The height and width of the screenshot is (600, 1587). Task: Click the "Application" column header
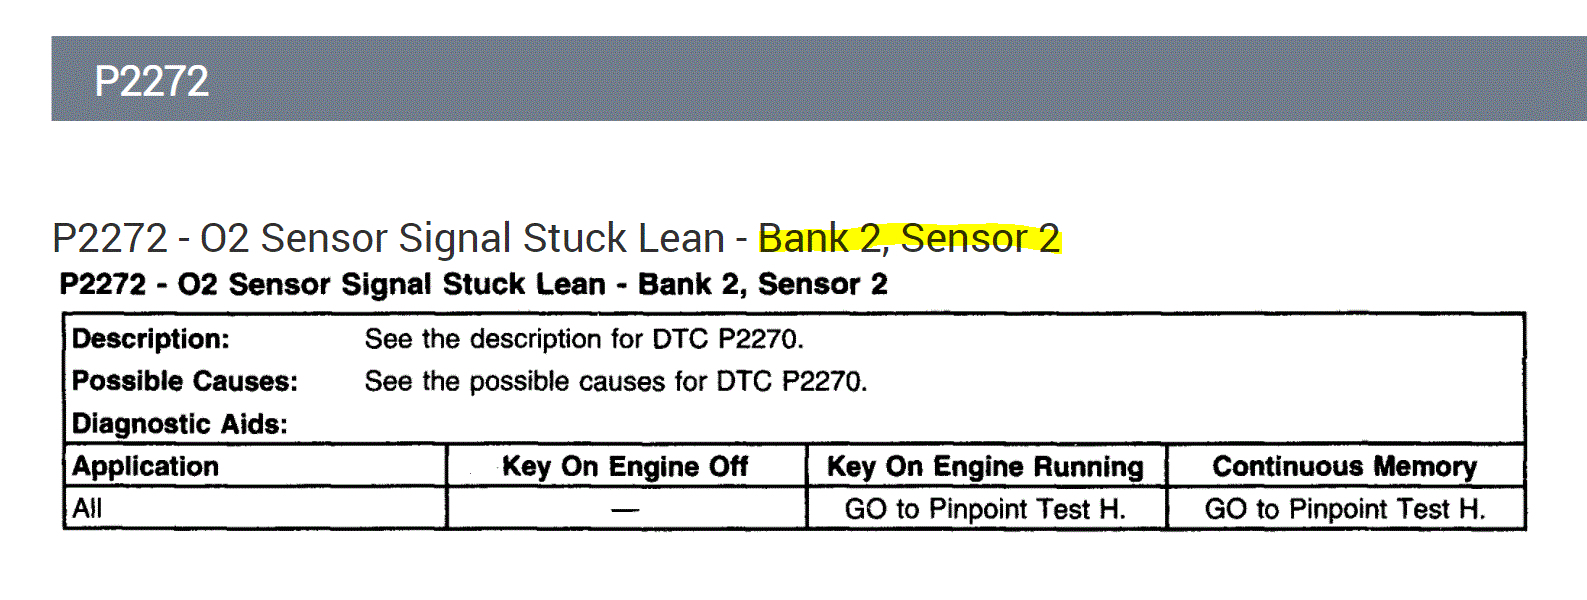pos(146,466)
